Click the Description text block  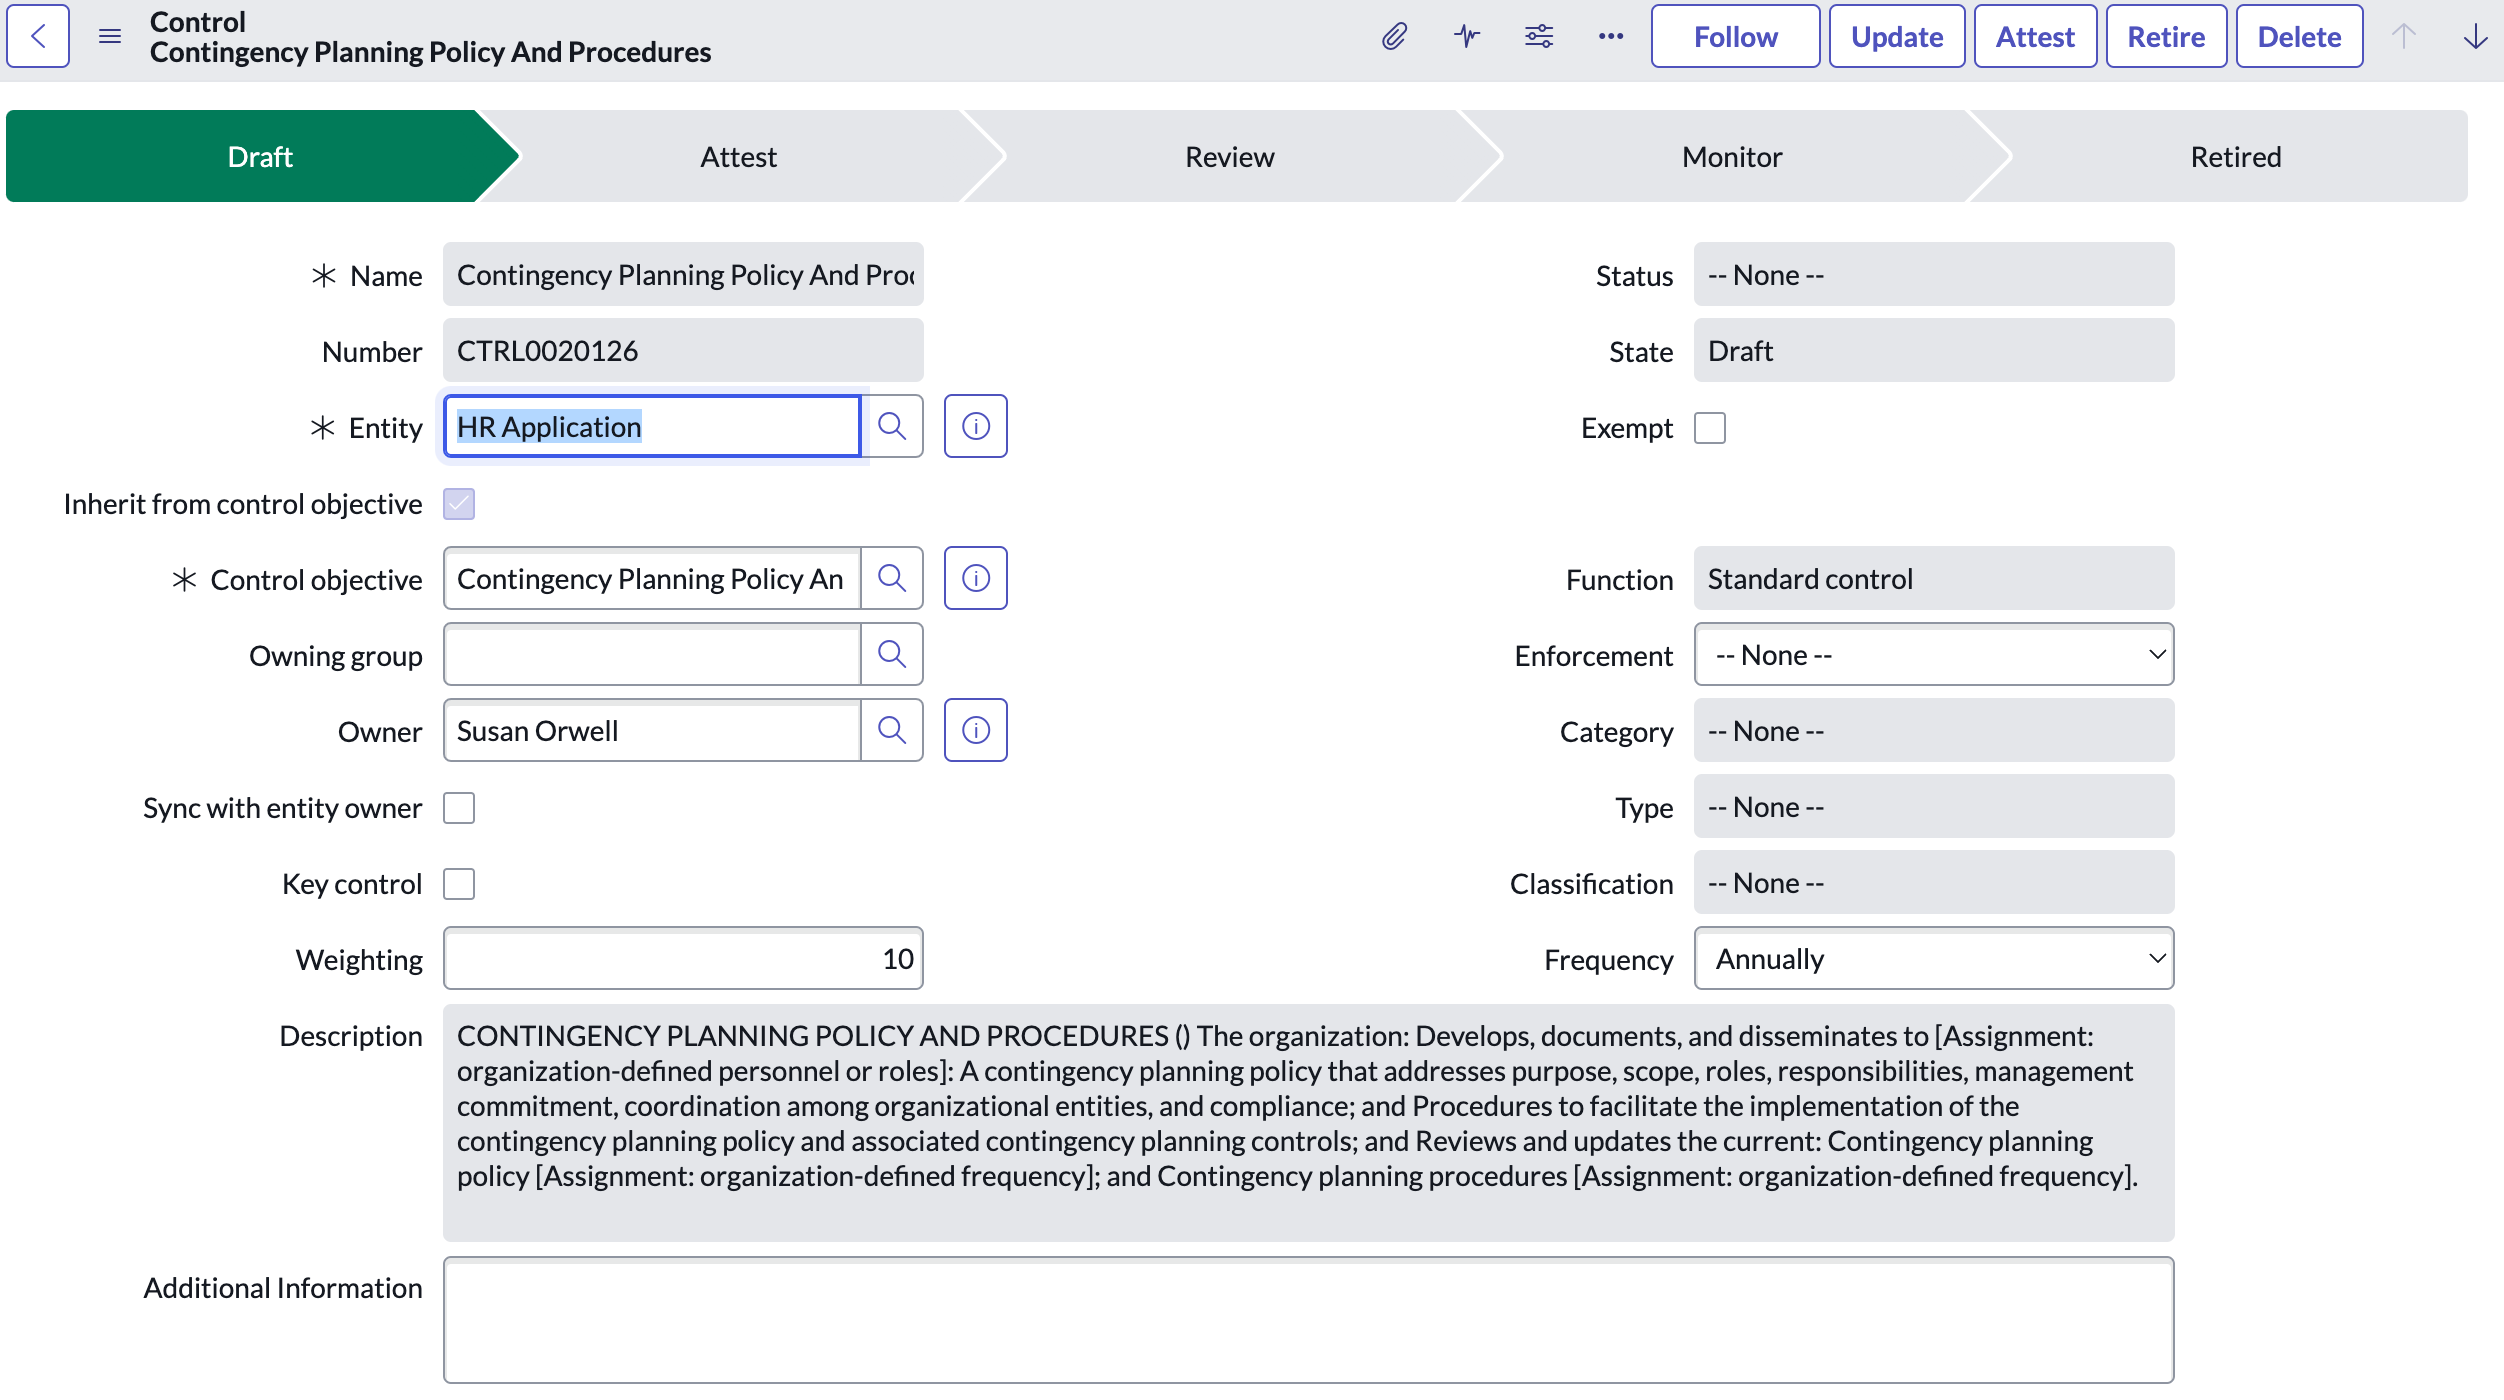coord(1309,1123)
